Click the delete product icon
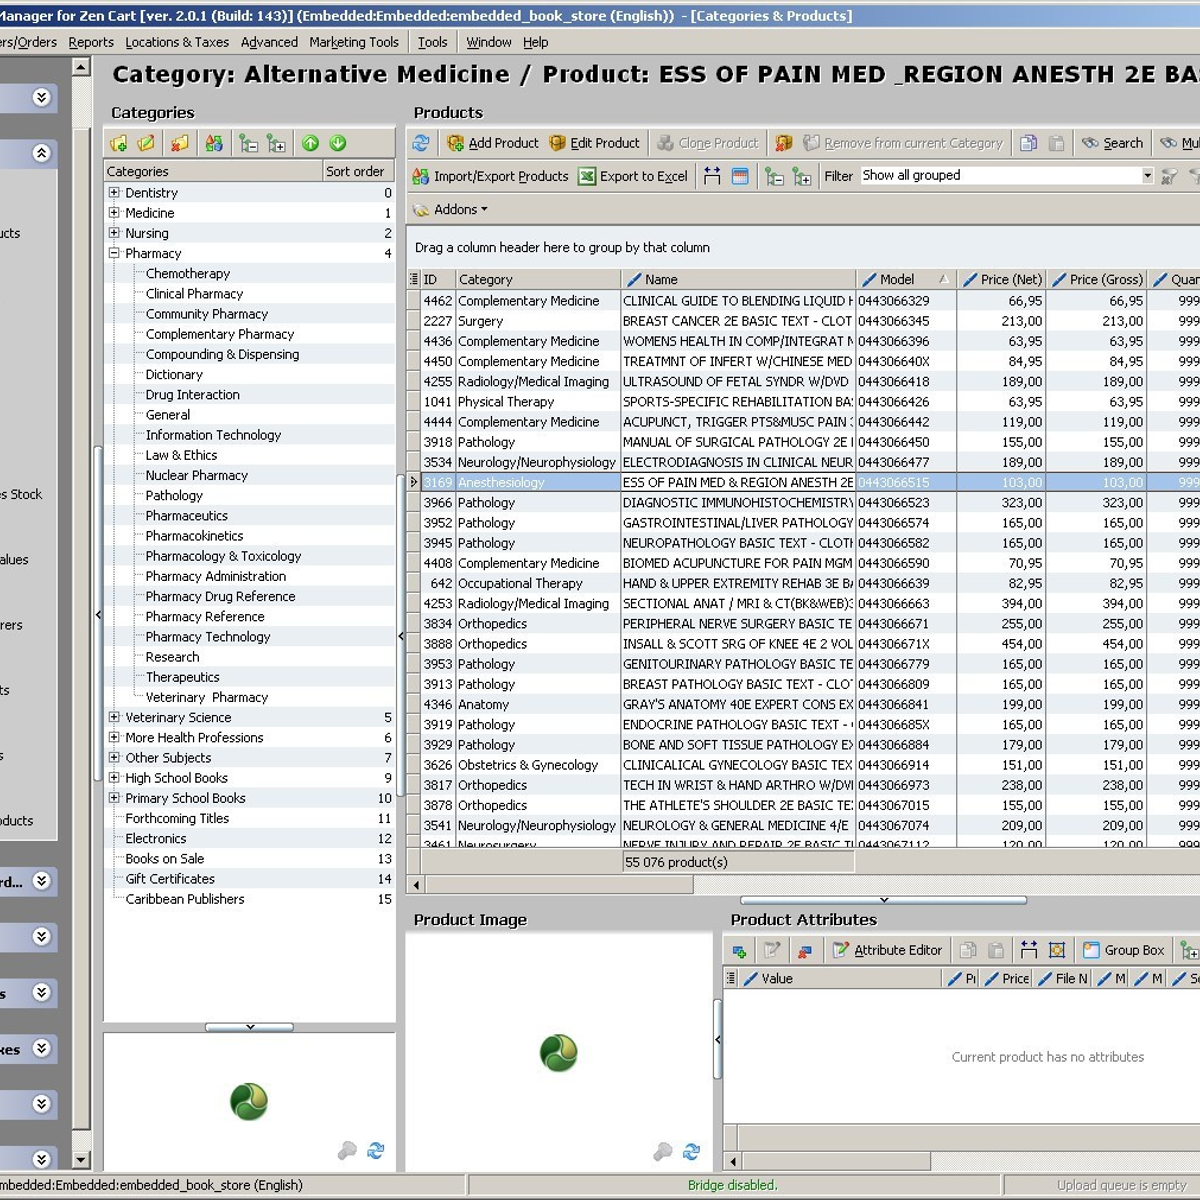Screen dimensions: 1200x1200 point(784,143)
